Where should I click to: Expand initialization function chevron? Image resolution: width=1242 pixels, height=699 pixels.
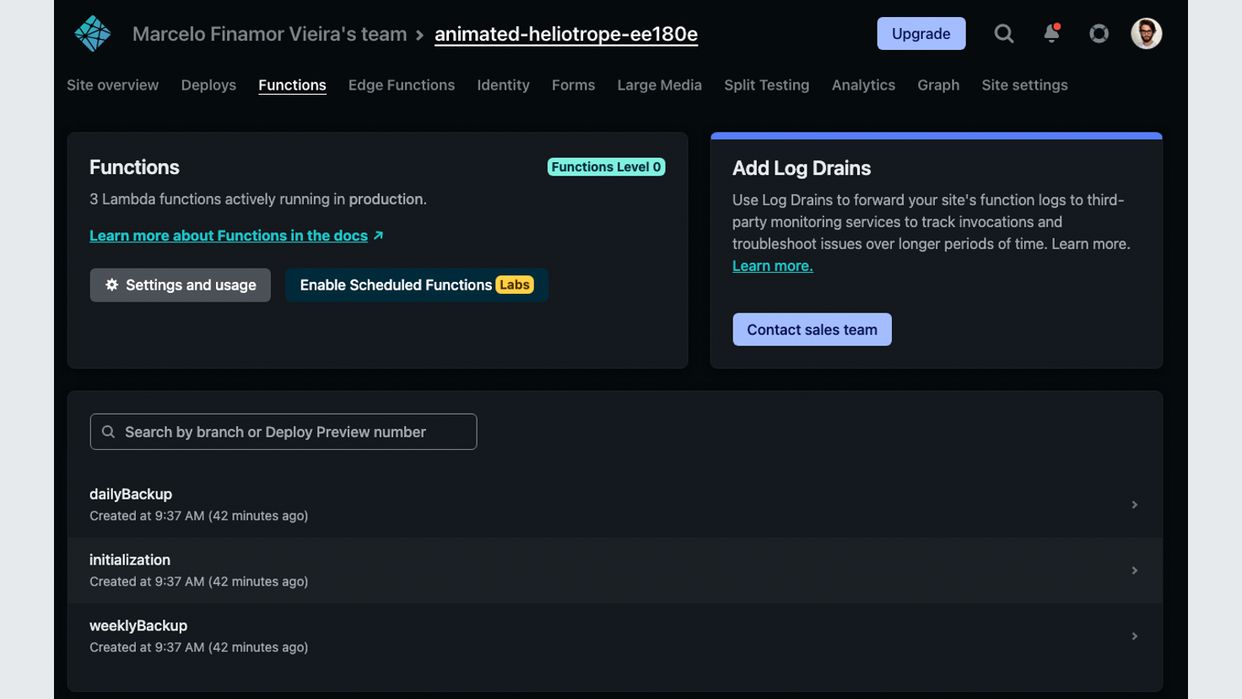click(1134, 571)
